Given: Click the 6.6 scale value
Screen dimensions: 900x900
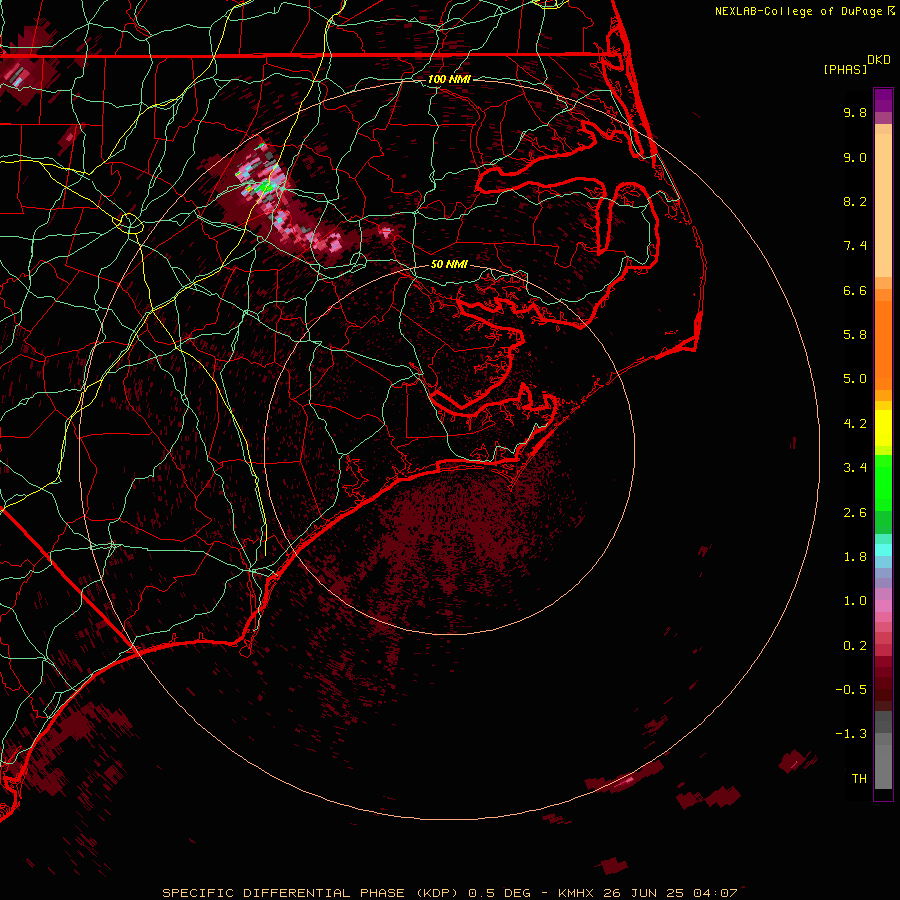Looking at the screenshot, I should pyautogui.click(x=855, y=290).
